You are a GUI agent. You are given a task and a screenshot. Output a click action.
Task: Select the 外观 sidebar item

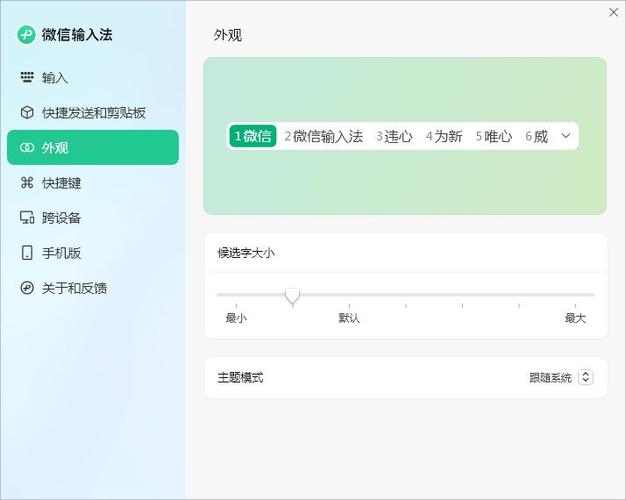click(93, 147)
